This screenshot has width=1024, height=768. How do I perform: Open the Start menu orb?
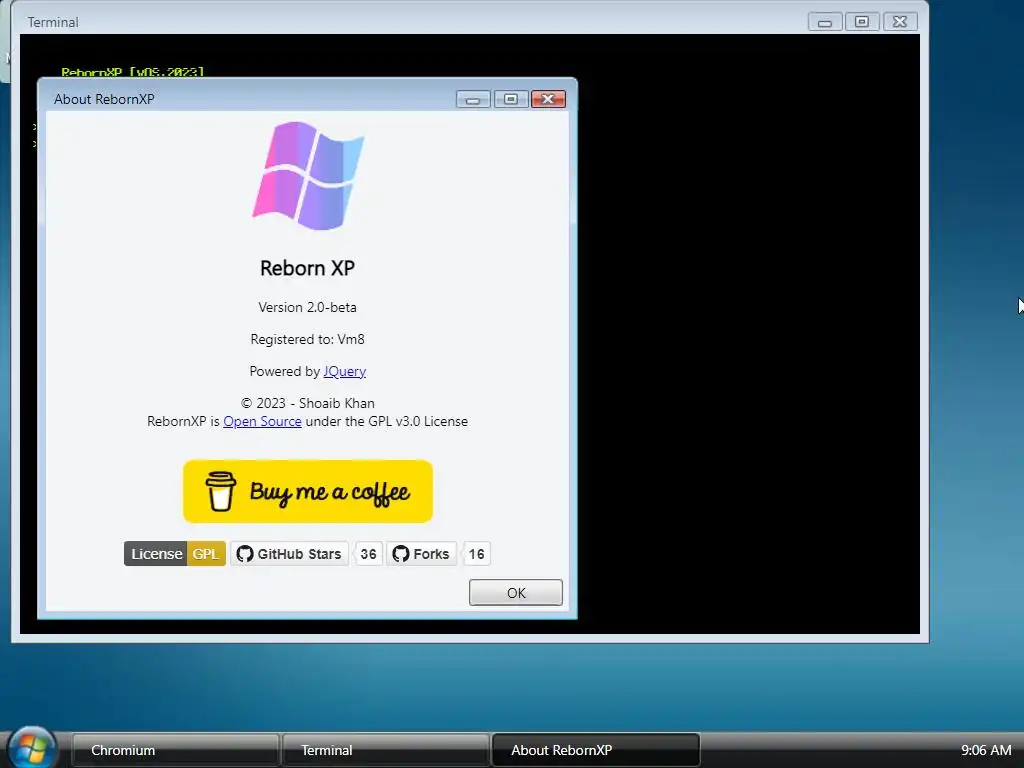tap(31, 747)
